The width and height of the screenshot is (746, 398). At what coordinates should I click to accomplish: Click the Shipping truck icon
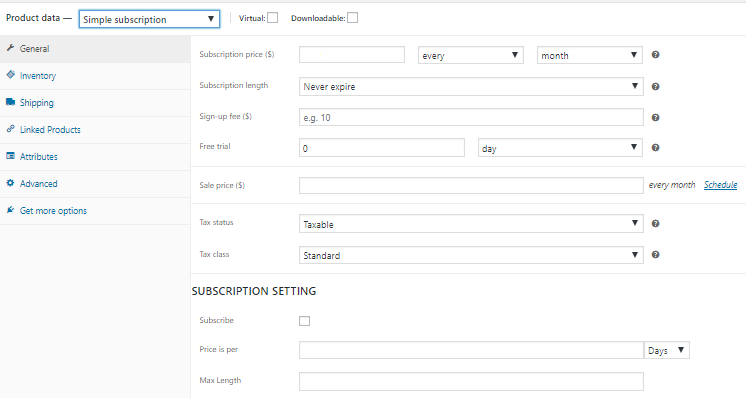(x=10, y=102)
